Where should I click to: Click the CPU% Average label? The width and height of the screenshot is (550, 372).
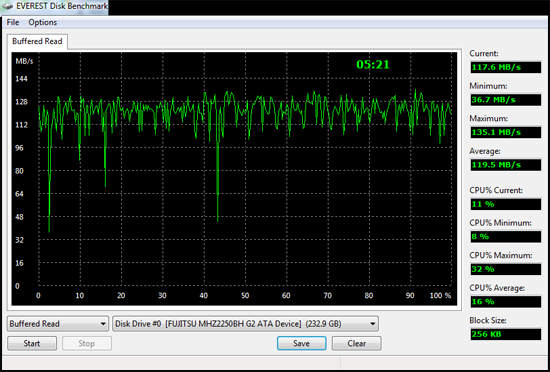[497, 288]
